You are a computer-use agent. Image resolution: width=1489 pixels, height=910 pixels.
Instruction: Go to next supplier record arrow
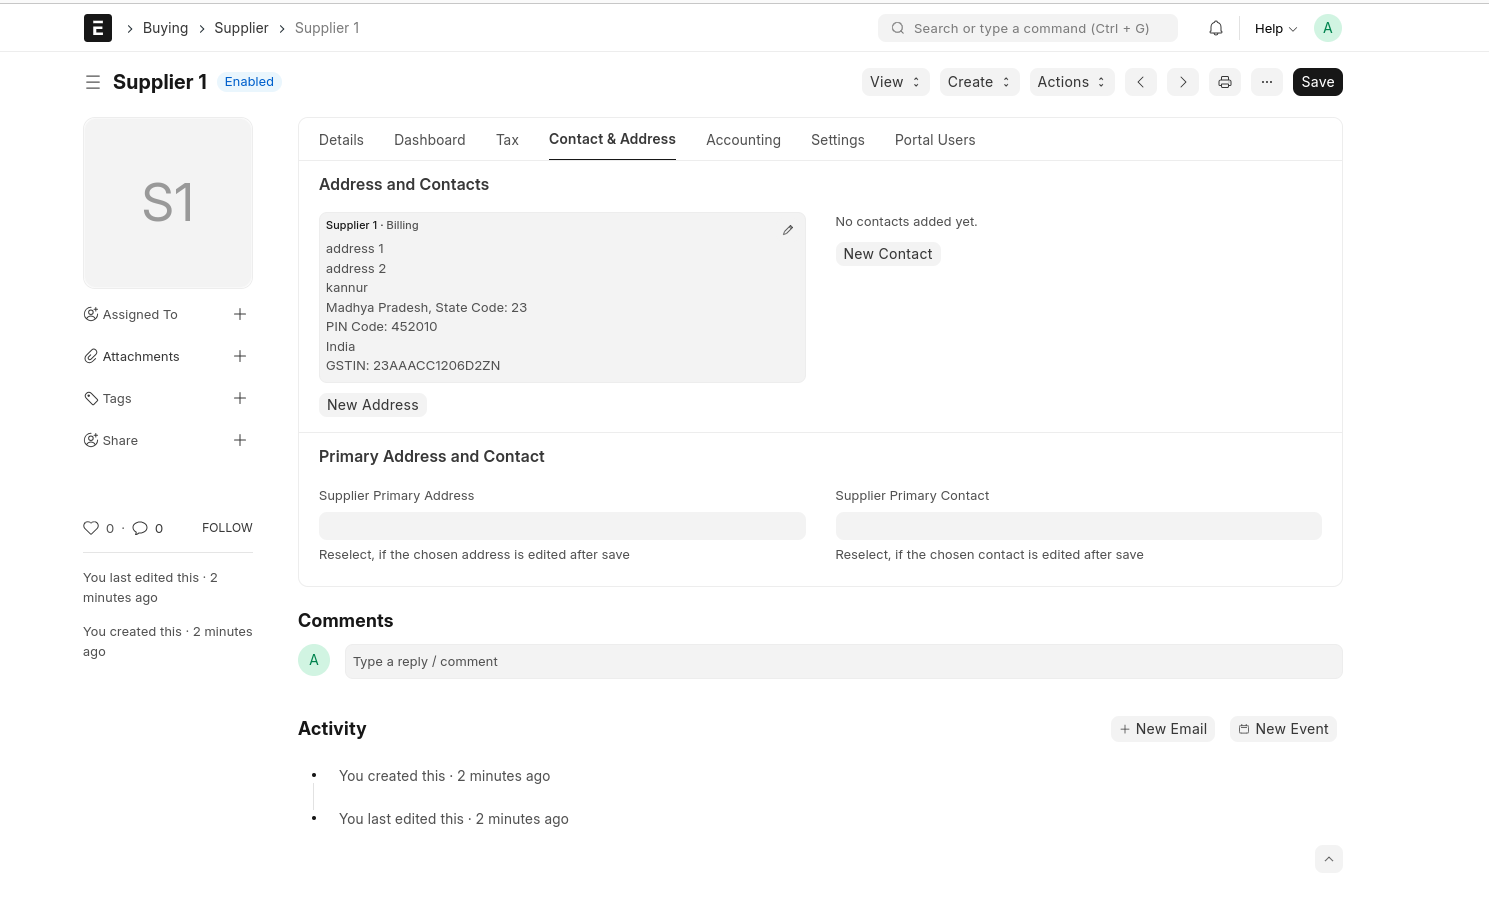[1182, 82]
